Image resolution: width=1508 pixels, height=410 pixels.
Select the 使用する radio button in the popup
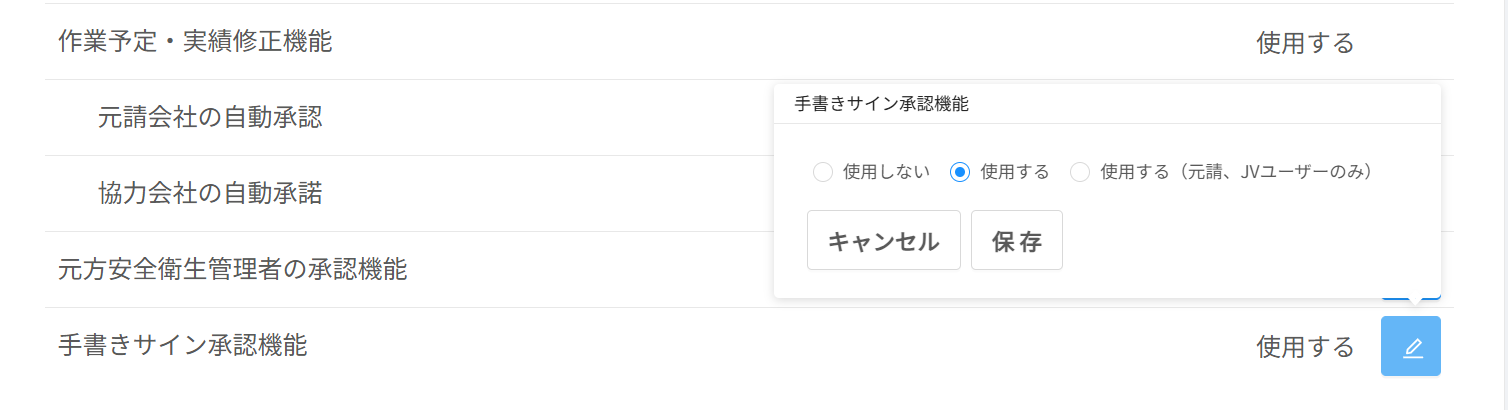pyautogui.click(x=960, y=172)
